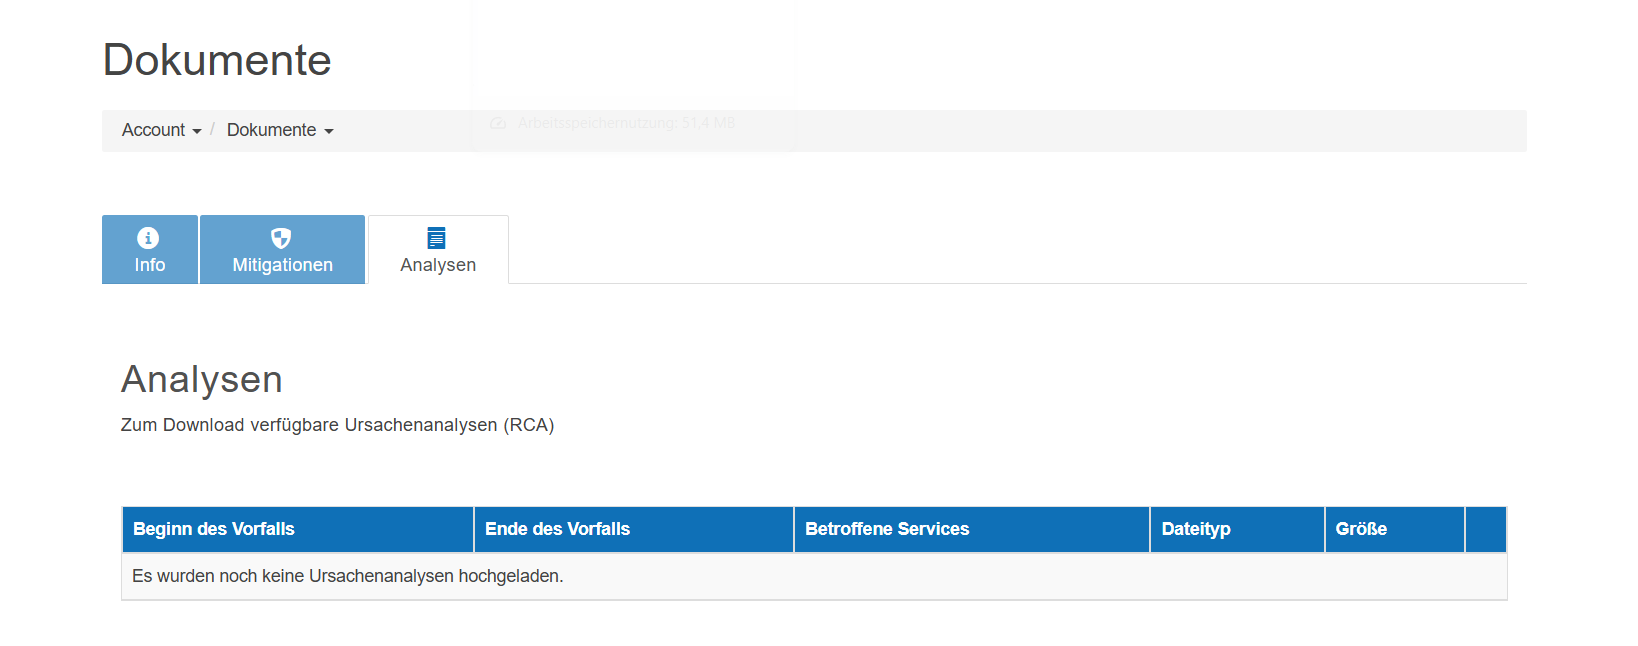This screenshot has height=646, width=1638.
Task: Switch to the Mitigationen tab label
Action: click(283, 265)
